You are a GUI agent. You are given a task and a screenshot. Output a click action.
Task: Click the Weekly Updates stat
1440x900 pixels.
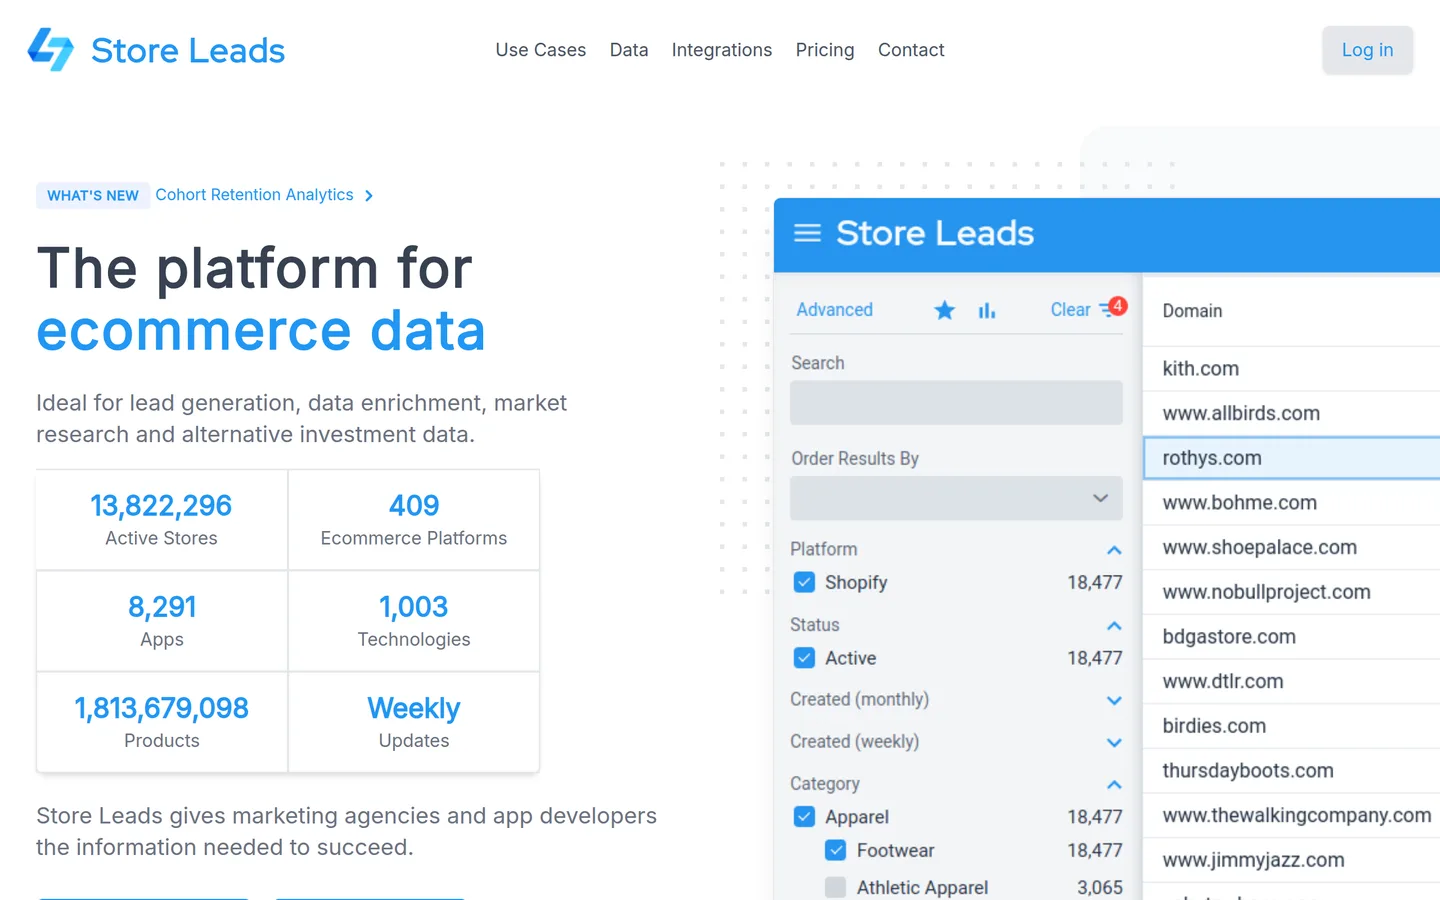[x=414, y=722]
